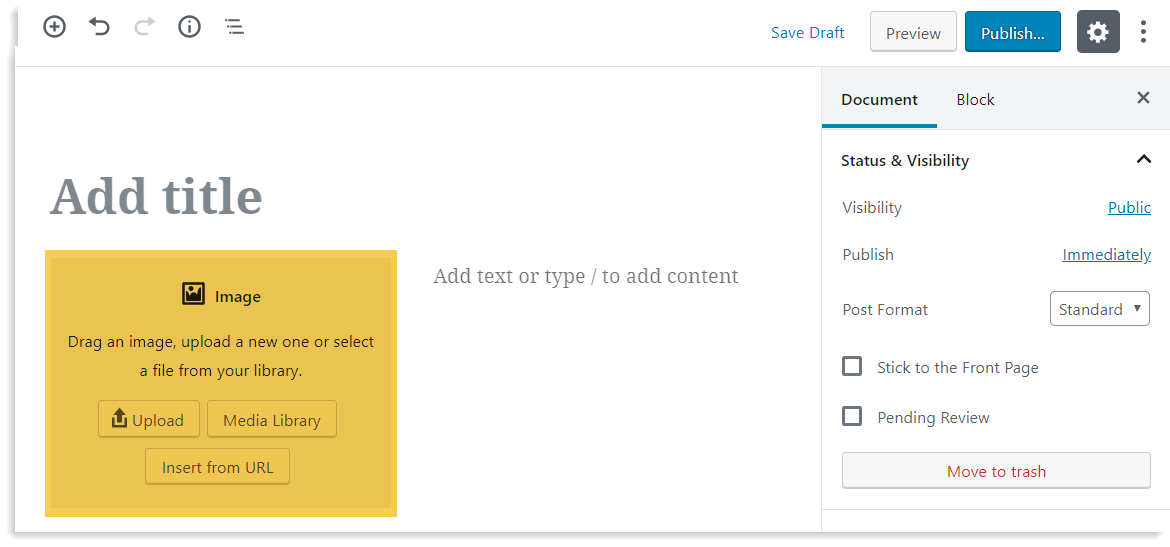The width and height of the screenshot is (1170, 547).
Task: Click the Upload image button
Action: coord(148,419)
